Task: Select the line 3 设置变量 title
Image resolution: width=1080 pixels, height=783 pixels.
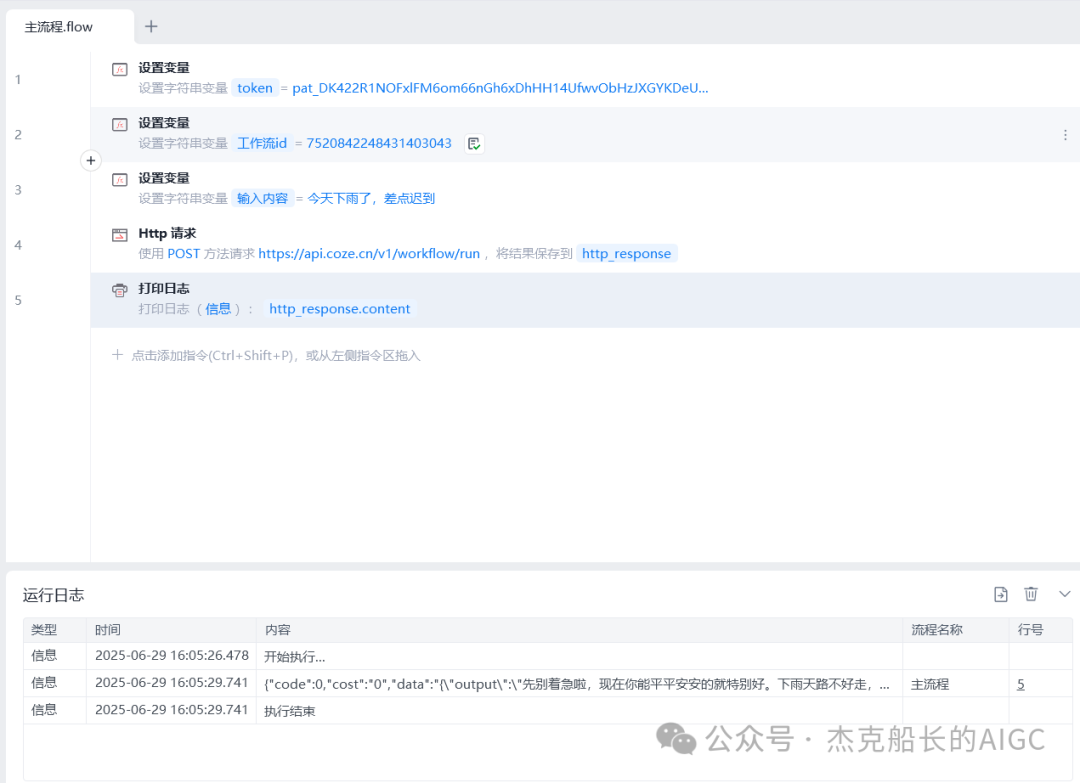Action: click(x=164, y=178)
